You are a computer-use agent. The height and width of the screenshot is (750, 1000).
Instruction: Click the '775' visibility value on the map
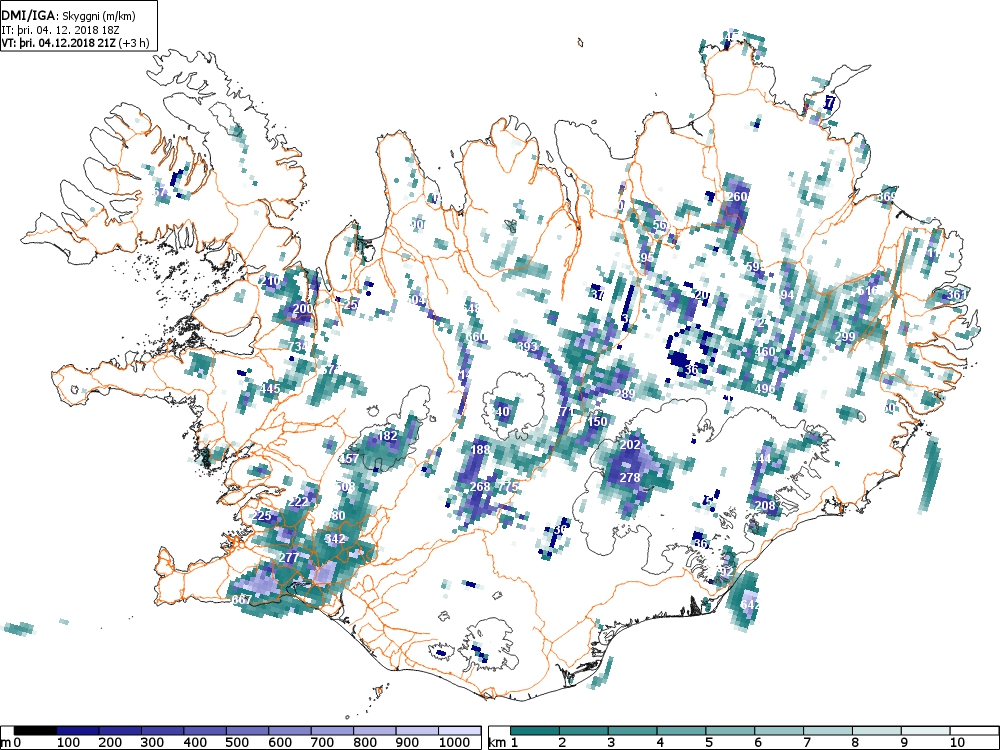508,487
